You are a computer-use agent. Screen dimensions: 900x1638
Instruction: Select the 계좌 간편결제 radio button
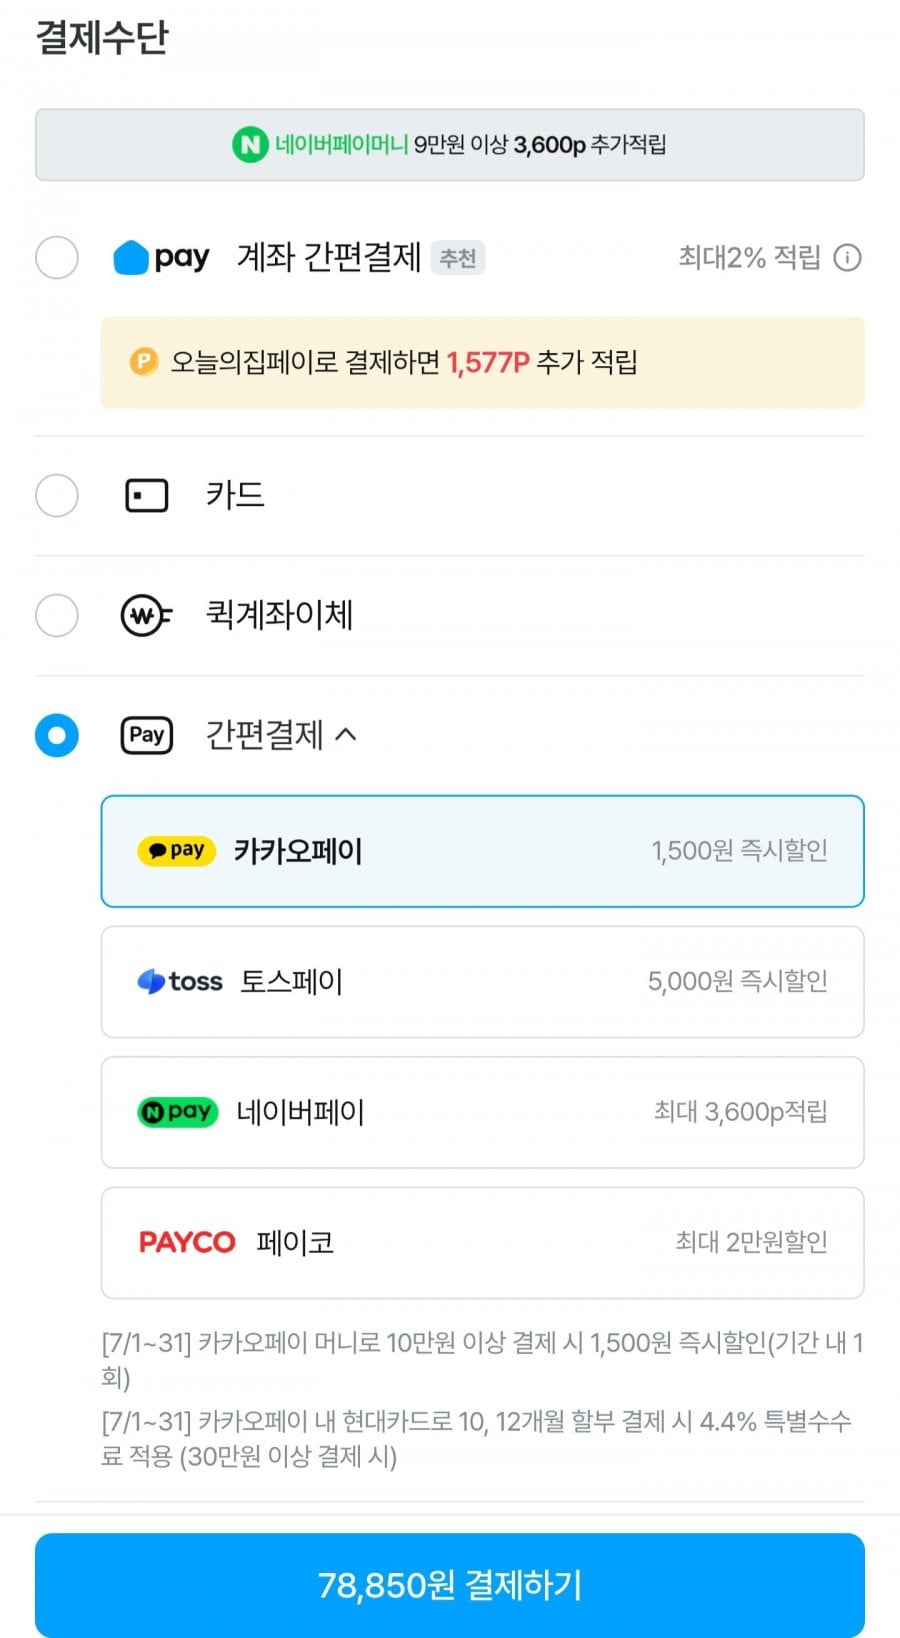pyautogui.click(x=57, y=258)
